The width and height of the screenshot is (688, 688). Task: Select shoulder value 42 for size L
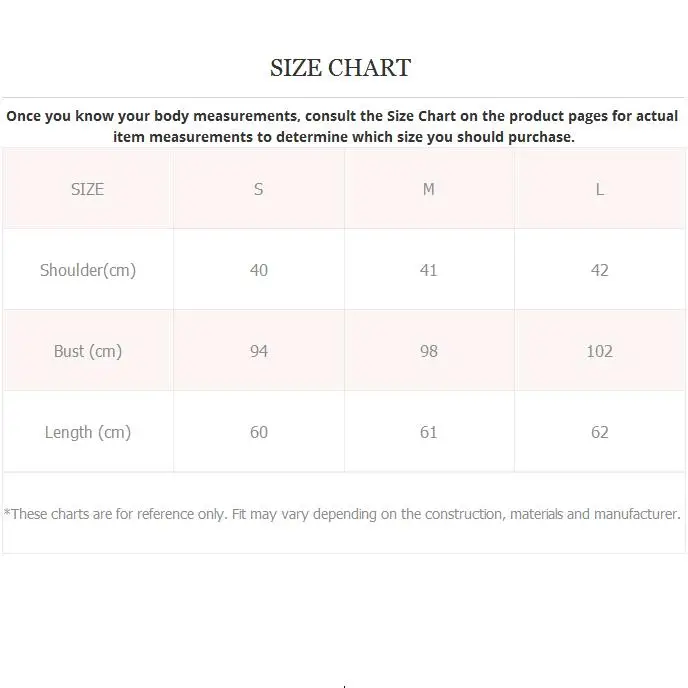pyautogui.click(x=600, y=270)
